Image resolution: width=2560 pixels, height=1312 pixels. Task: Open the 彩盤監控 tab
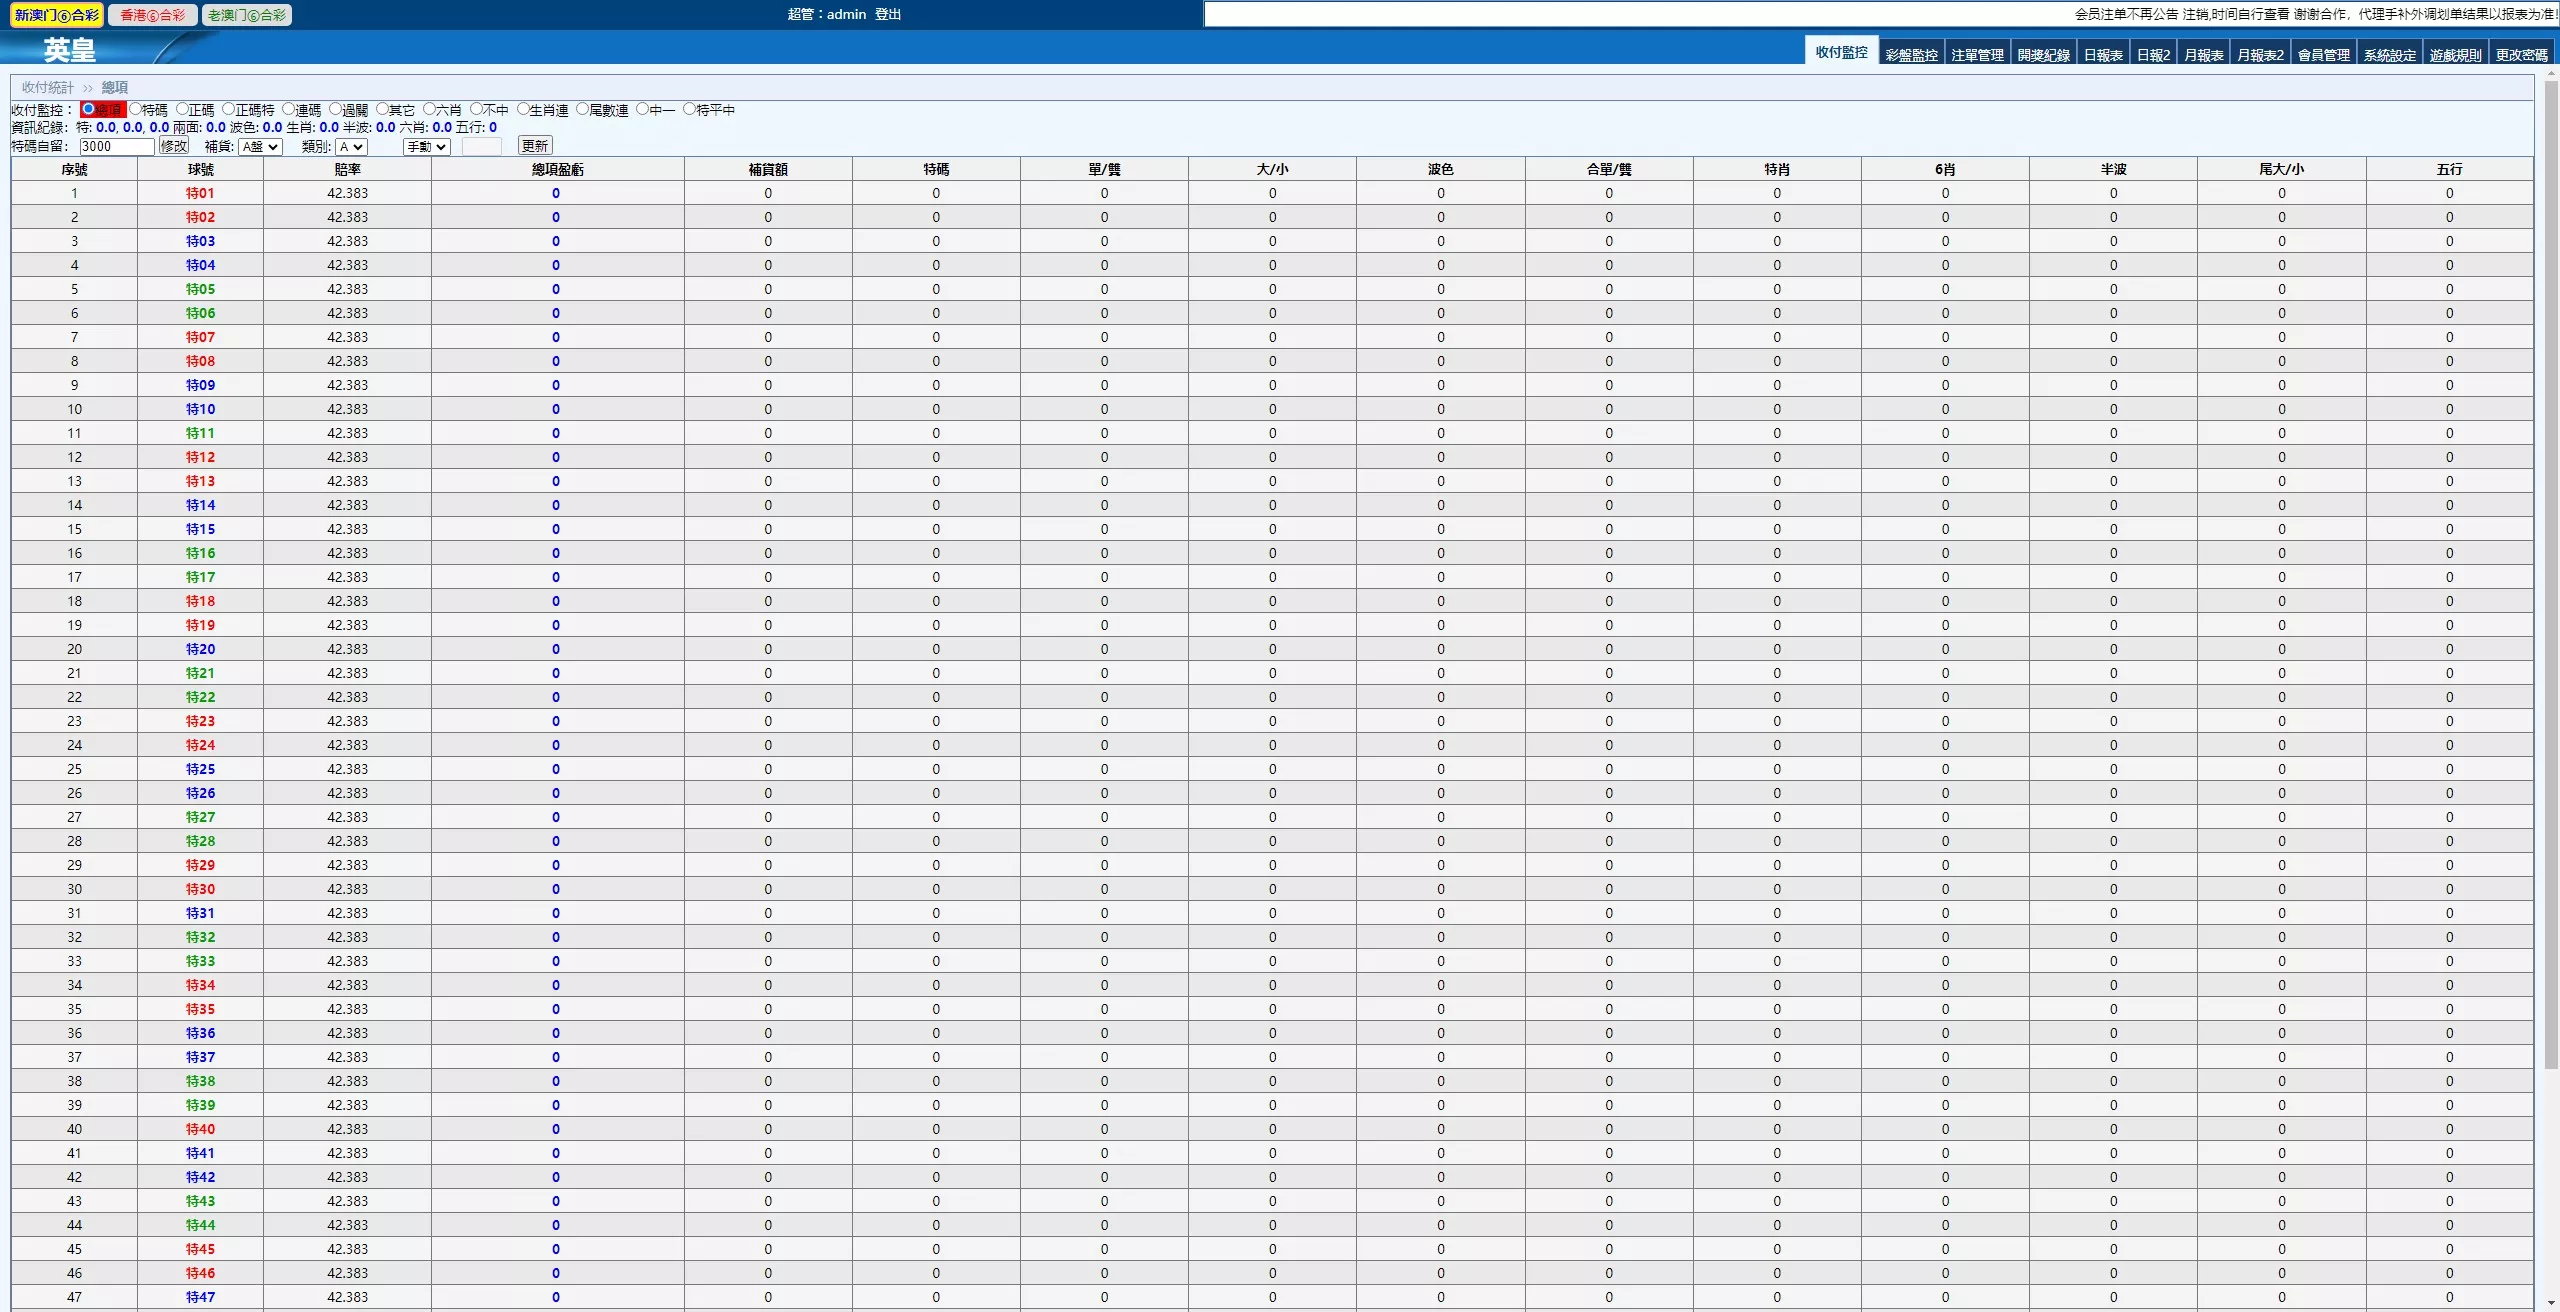tap(1911, 55)
